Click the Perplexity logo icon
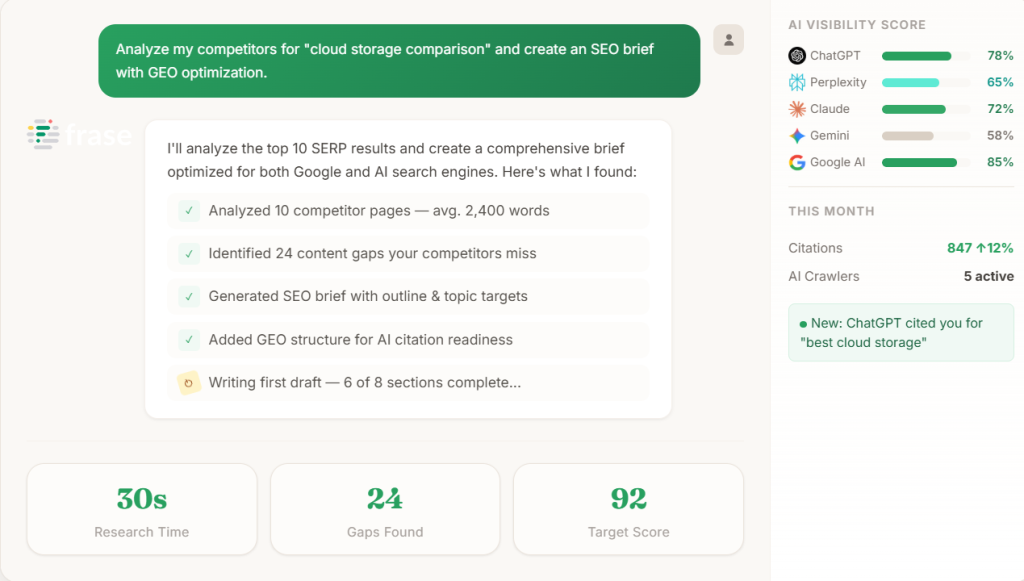The image size is (1024, 581). click(x=797, y=82)
